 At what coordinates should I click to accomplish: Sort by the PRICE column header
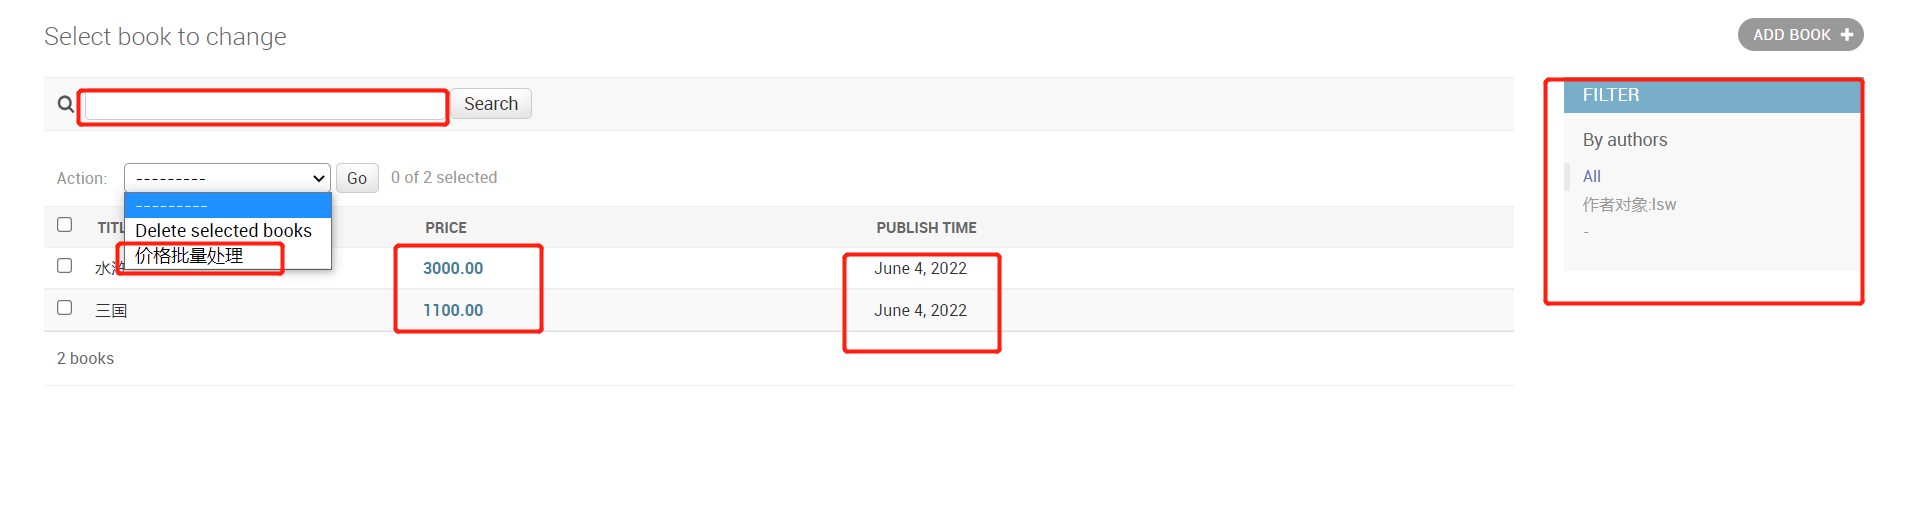pos(446,228)
